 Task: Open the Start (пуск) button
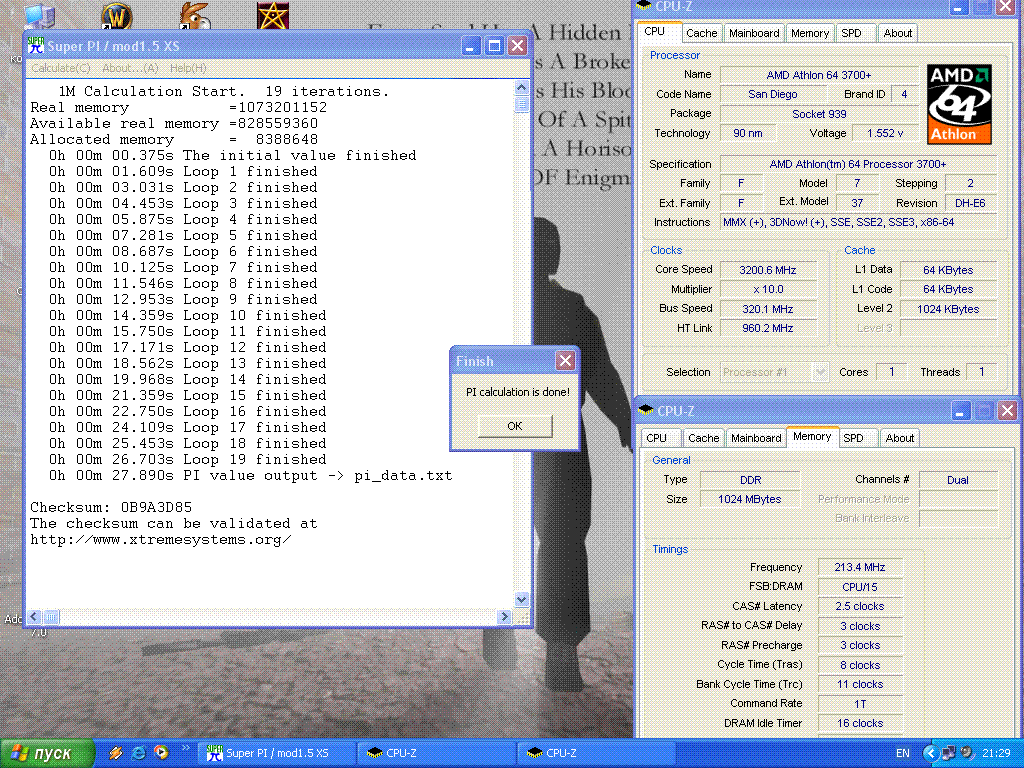tap(47, 753)
